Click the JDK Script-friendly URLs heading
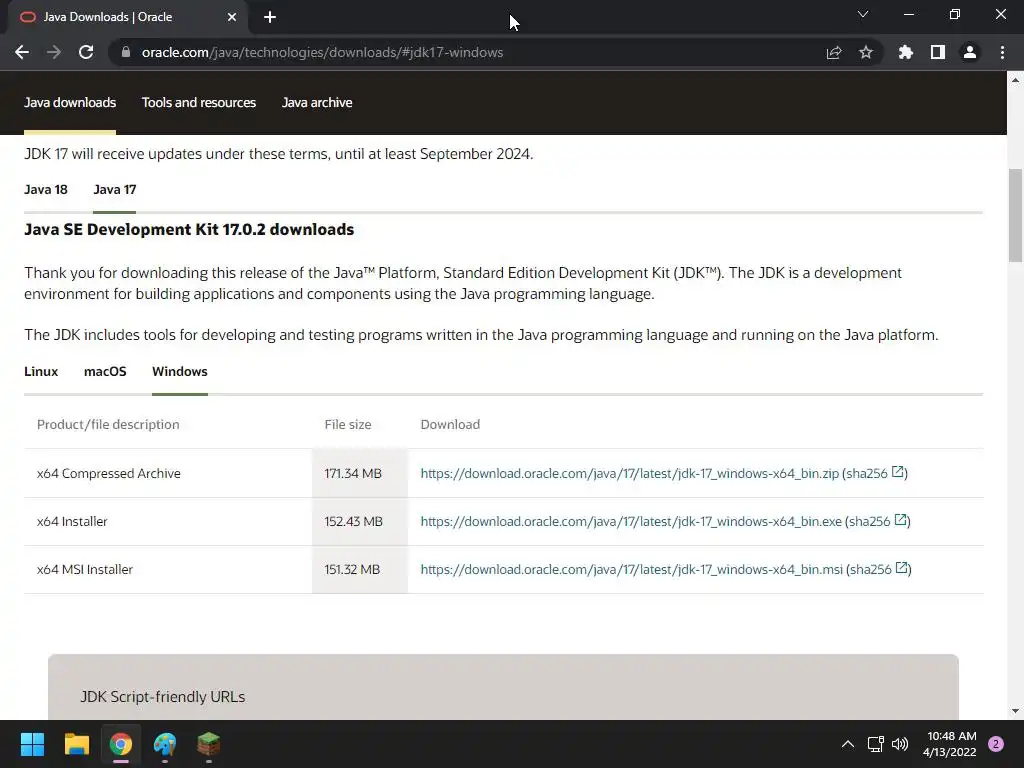The width and height of the screenshot is (1024, 768). pos(163,697)
